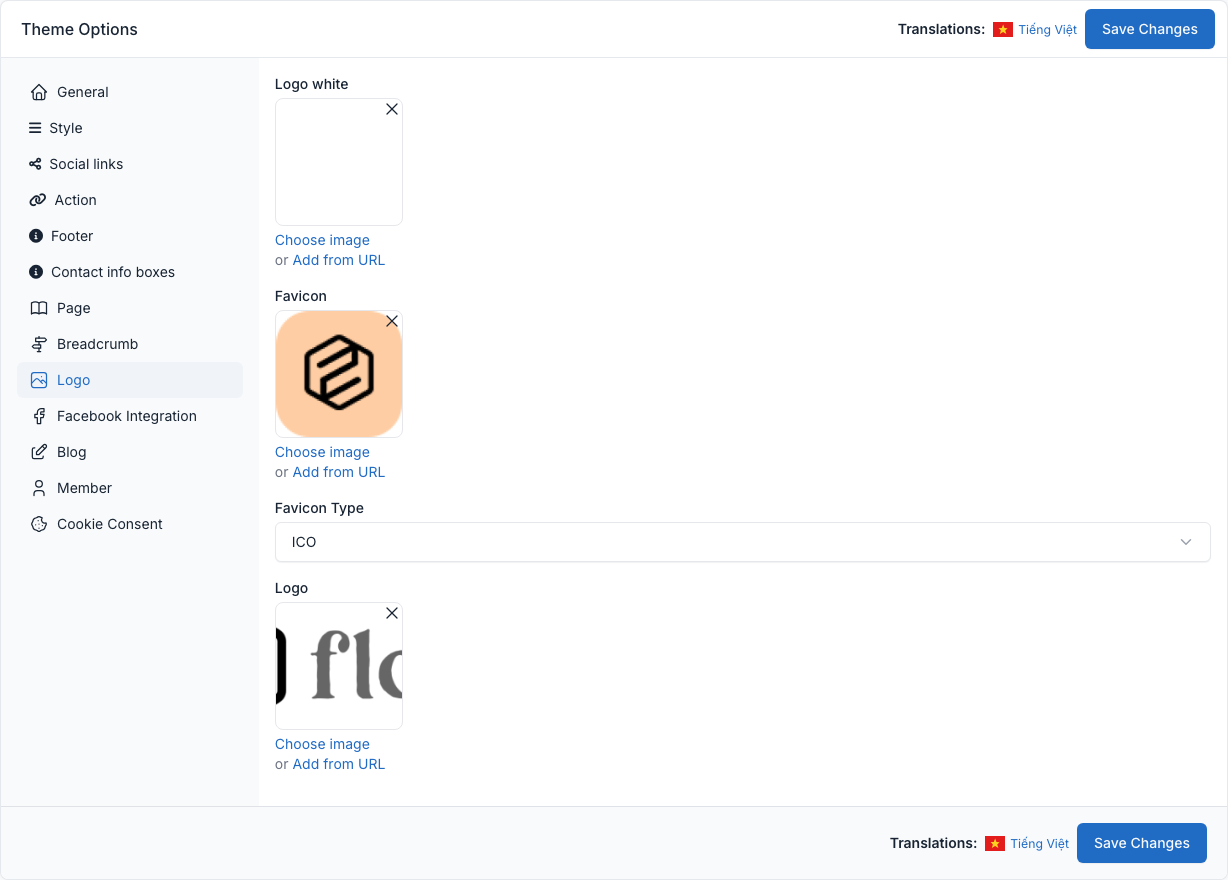Viewport: 1228px width, 880px height.
Task: Select the Footer section
Action: 130,236
